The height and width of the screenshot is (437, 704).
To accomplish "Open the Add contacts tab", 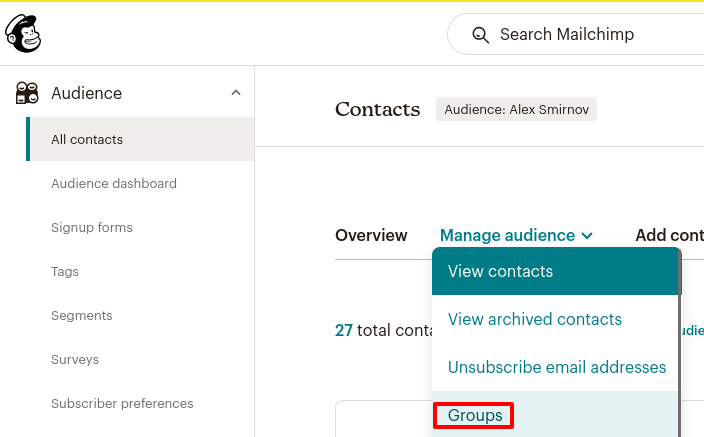I will (x=669, y=235).
